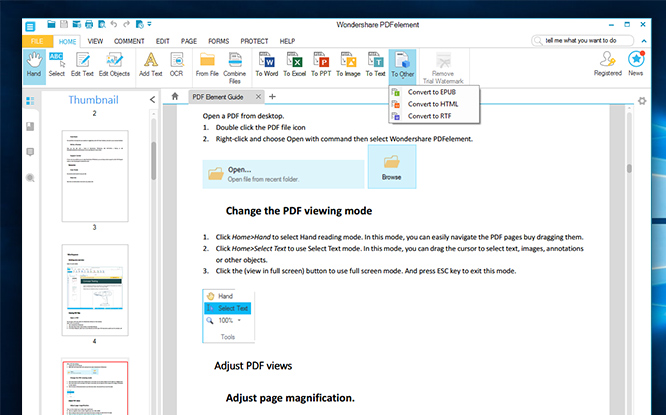Click the Browse image in the document
The height and width of the screenshot is (415, 666).
point(392,167)
